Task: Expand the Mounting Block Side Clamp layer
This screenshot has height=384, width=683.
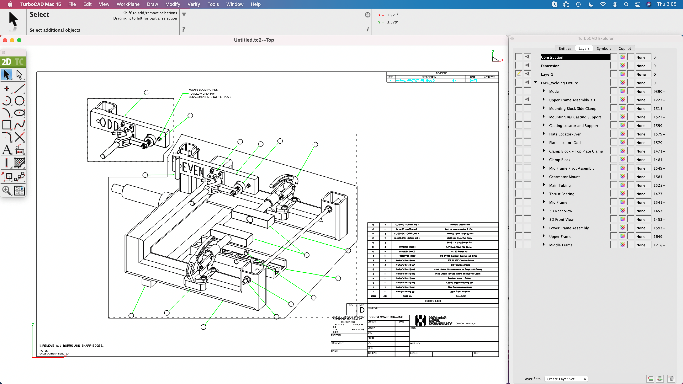Action: (544, 108)
